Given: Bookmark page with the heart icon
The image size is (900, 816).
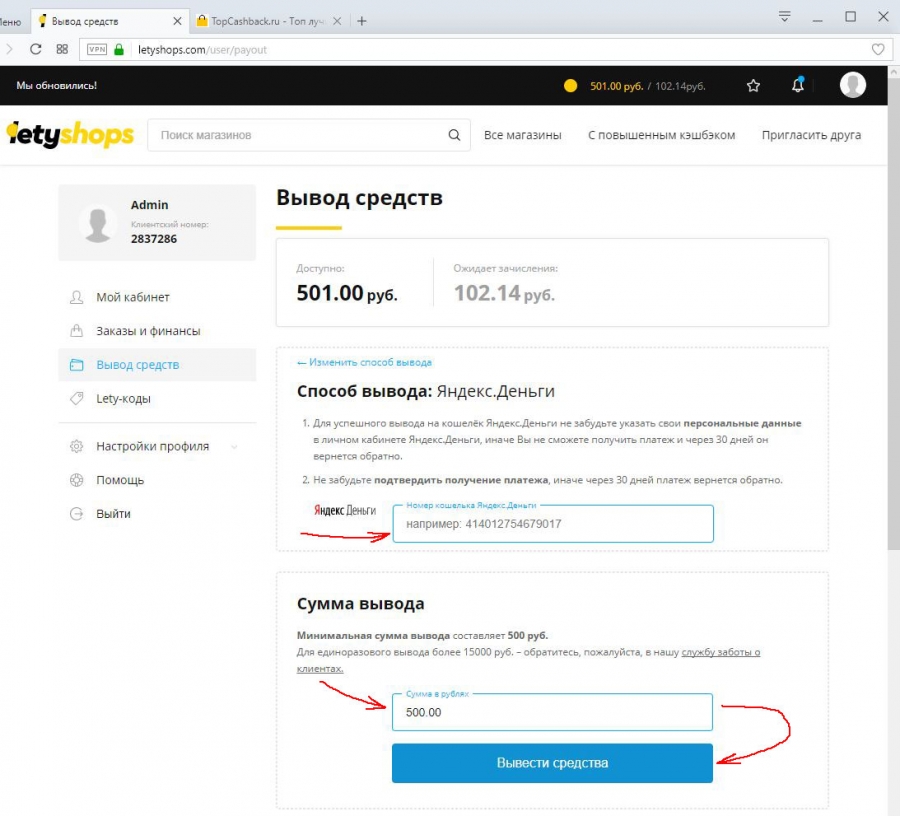Looking at the screenshot, I should point(878,49).
